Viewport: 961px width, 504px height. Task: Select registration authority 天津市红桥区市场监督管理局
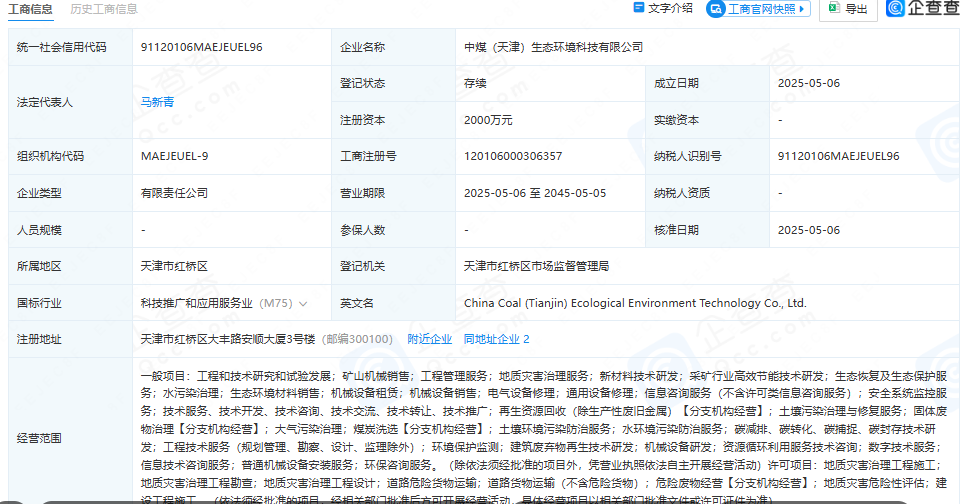point(536,266)
